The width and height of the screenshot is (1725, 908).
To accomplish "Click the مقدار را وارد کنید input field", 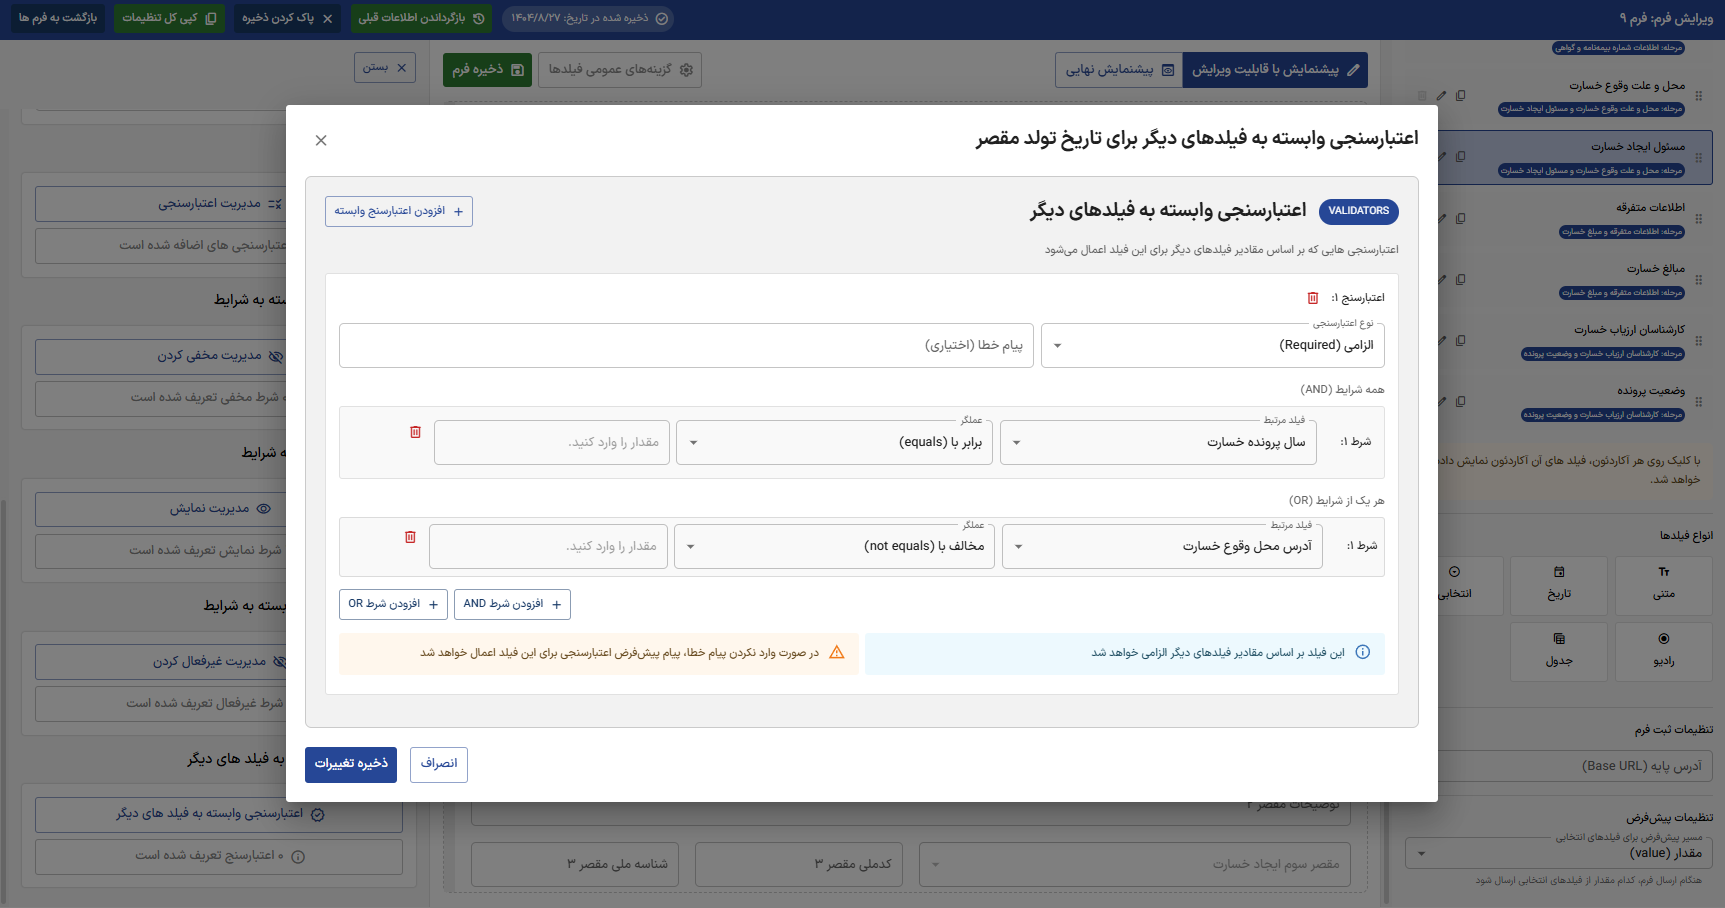I will 551,442.
